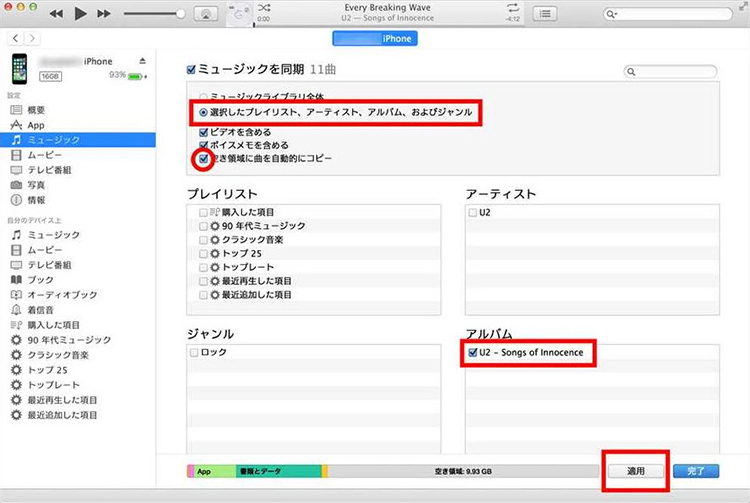Go back with the left chevron

tap(16, 38)
